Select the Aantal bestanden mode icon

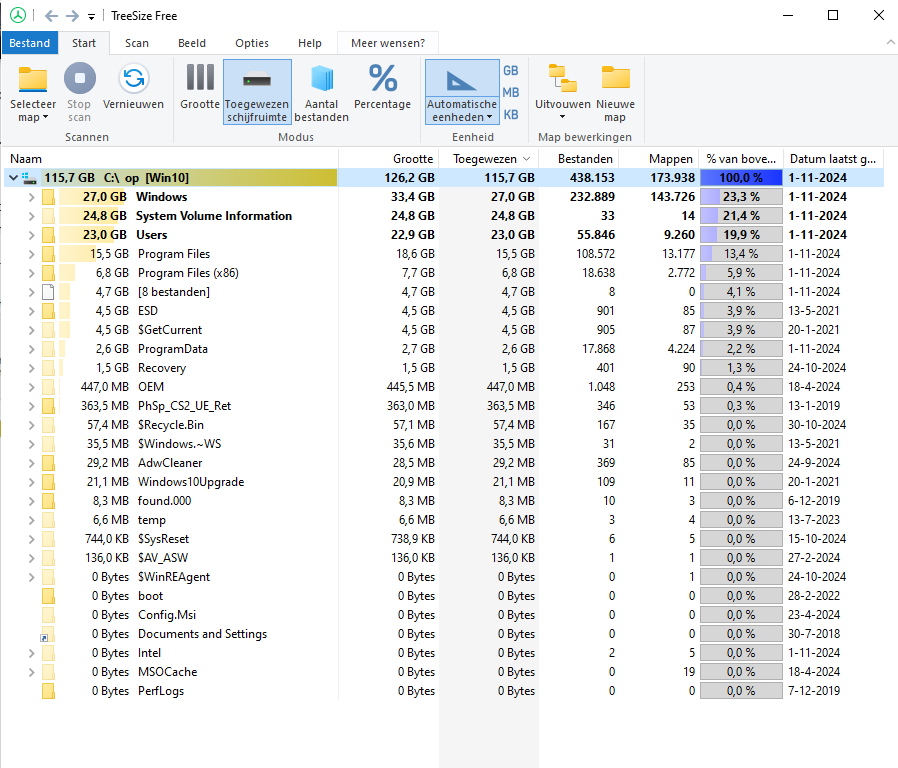click(321, 80)
